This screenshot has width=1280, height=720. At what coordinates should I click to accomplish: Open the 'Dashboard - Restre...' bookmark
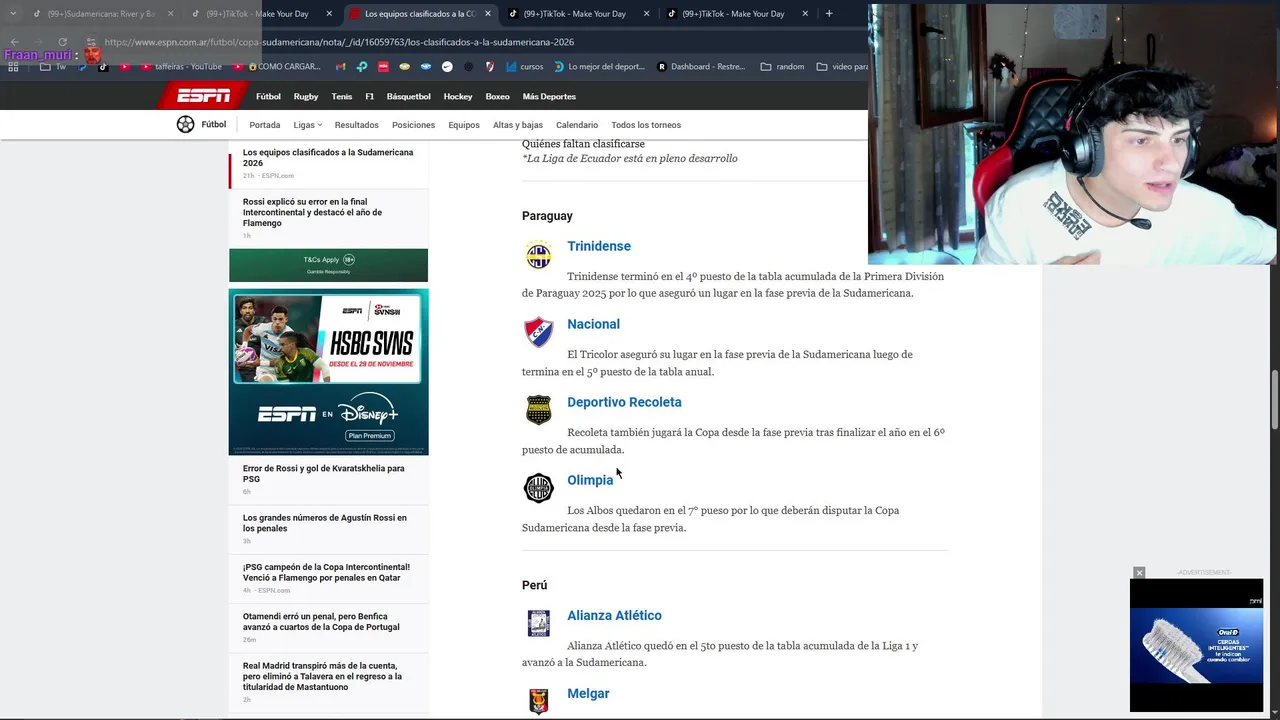(x=701, y=67)
